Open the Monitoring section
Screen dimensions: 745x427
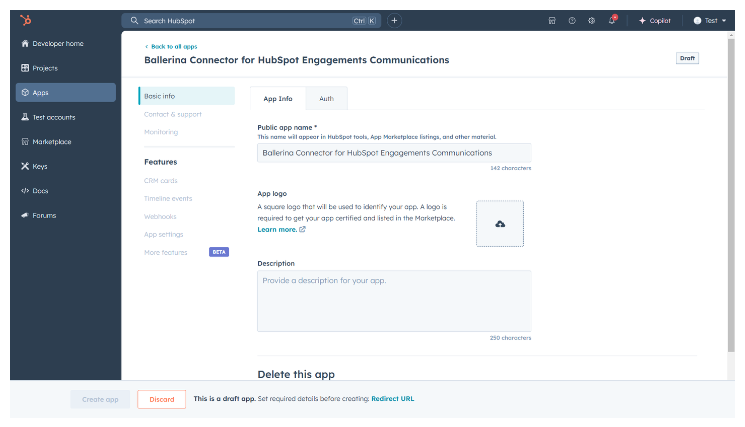click(x=161, y=132)
